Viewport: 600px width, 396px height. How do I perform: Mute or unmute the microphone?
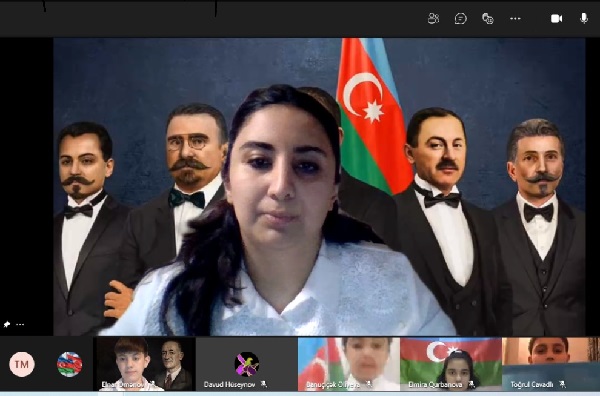584,18
